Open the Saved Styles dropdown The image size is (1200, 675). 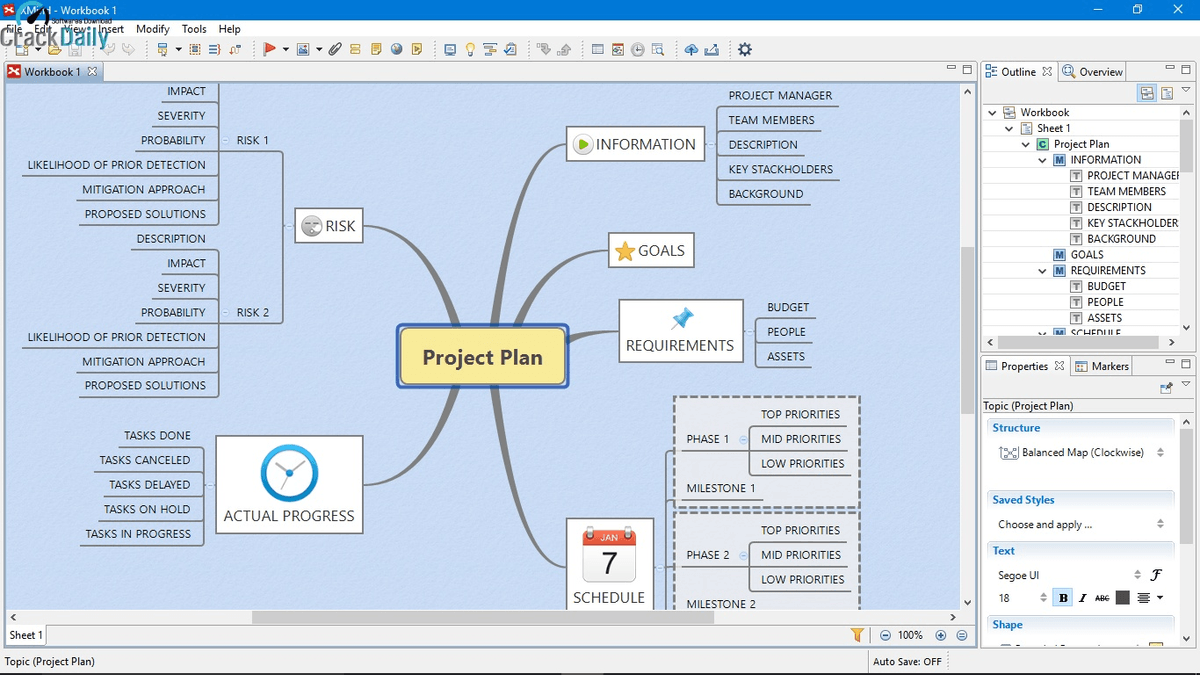[1082, 524]
